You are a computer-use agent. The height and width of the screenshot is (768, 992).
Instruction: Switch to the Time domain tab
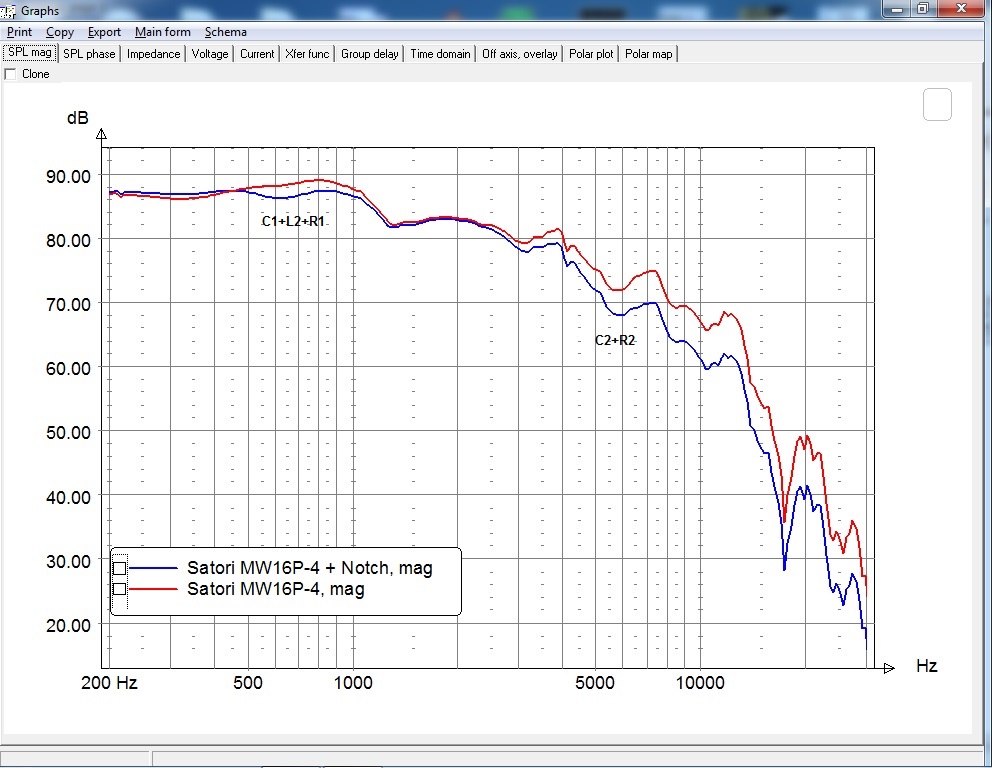coord(440,54)
